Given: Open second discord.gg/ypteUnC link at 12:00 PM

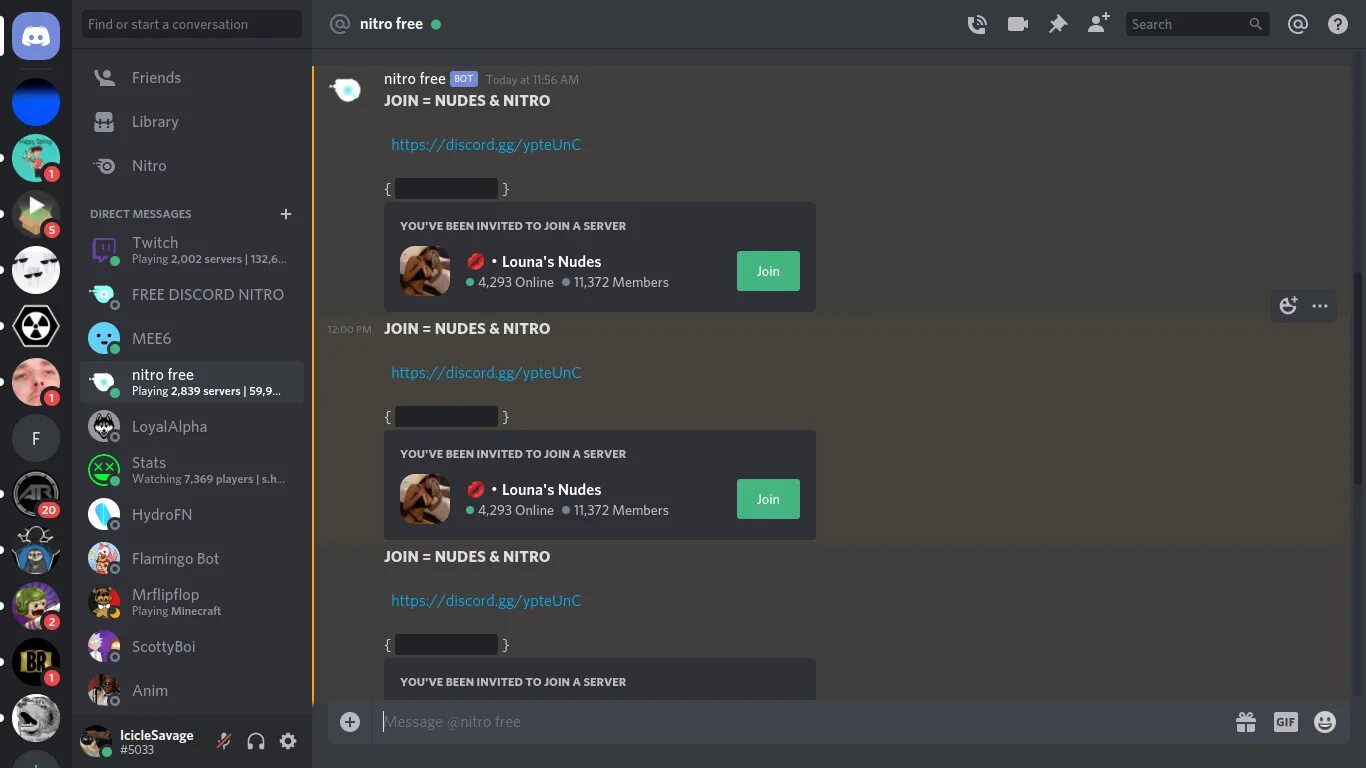Looking at the screenshot, I should (486, 372).
